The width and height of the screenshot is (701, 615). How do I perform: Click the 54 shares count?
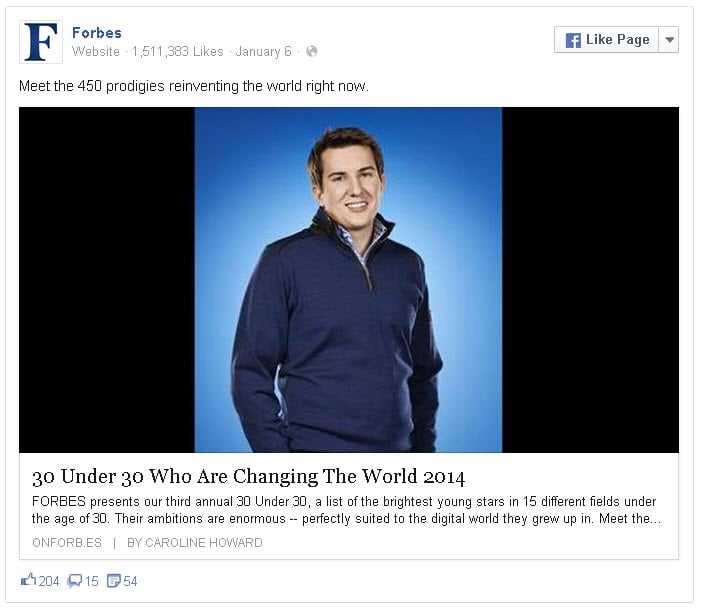[130, 581]
